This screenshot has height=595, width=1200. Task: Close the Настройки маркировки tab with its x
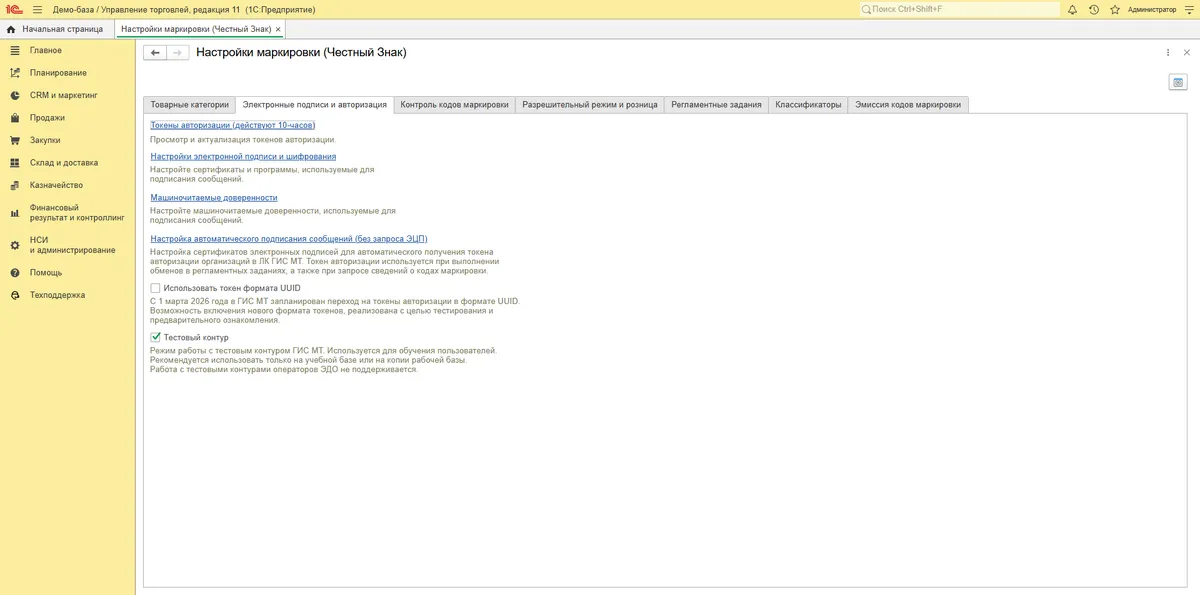pyautogui.click(x=278, y=30)
